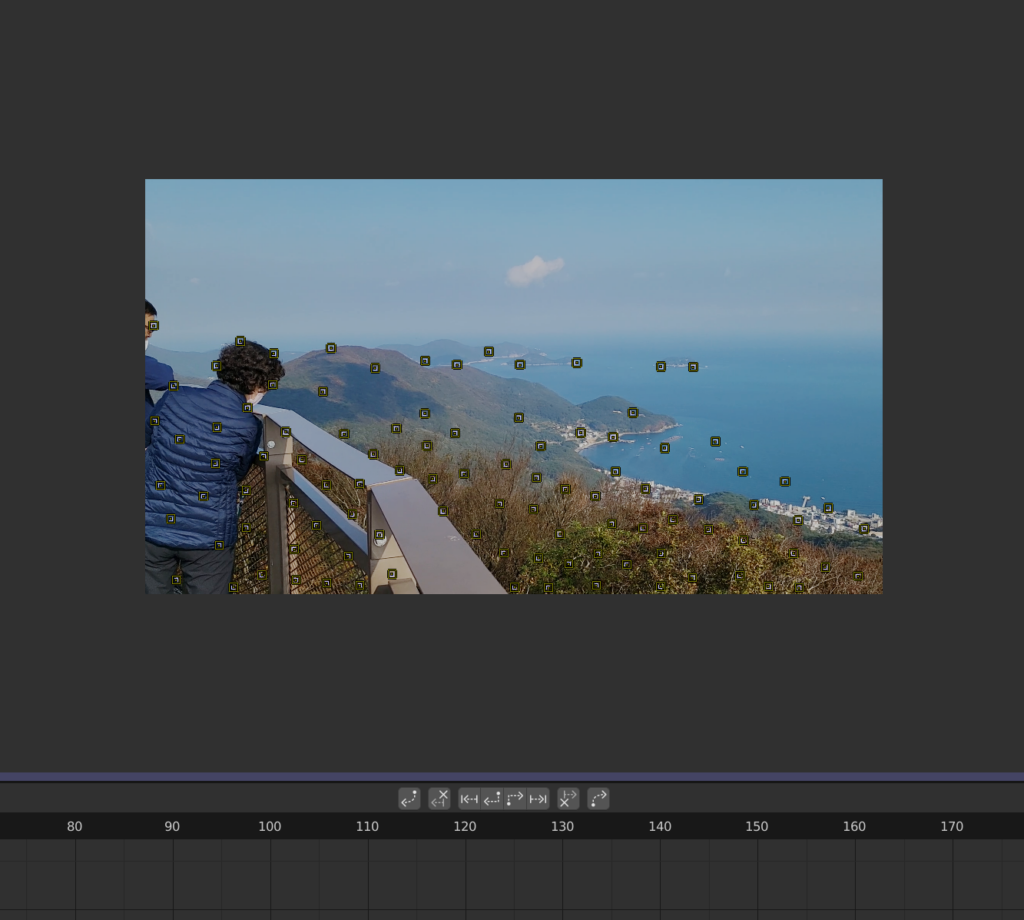Select the rightmost marker in the open sea

coord(785,482)
